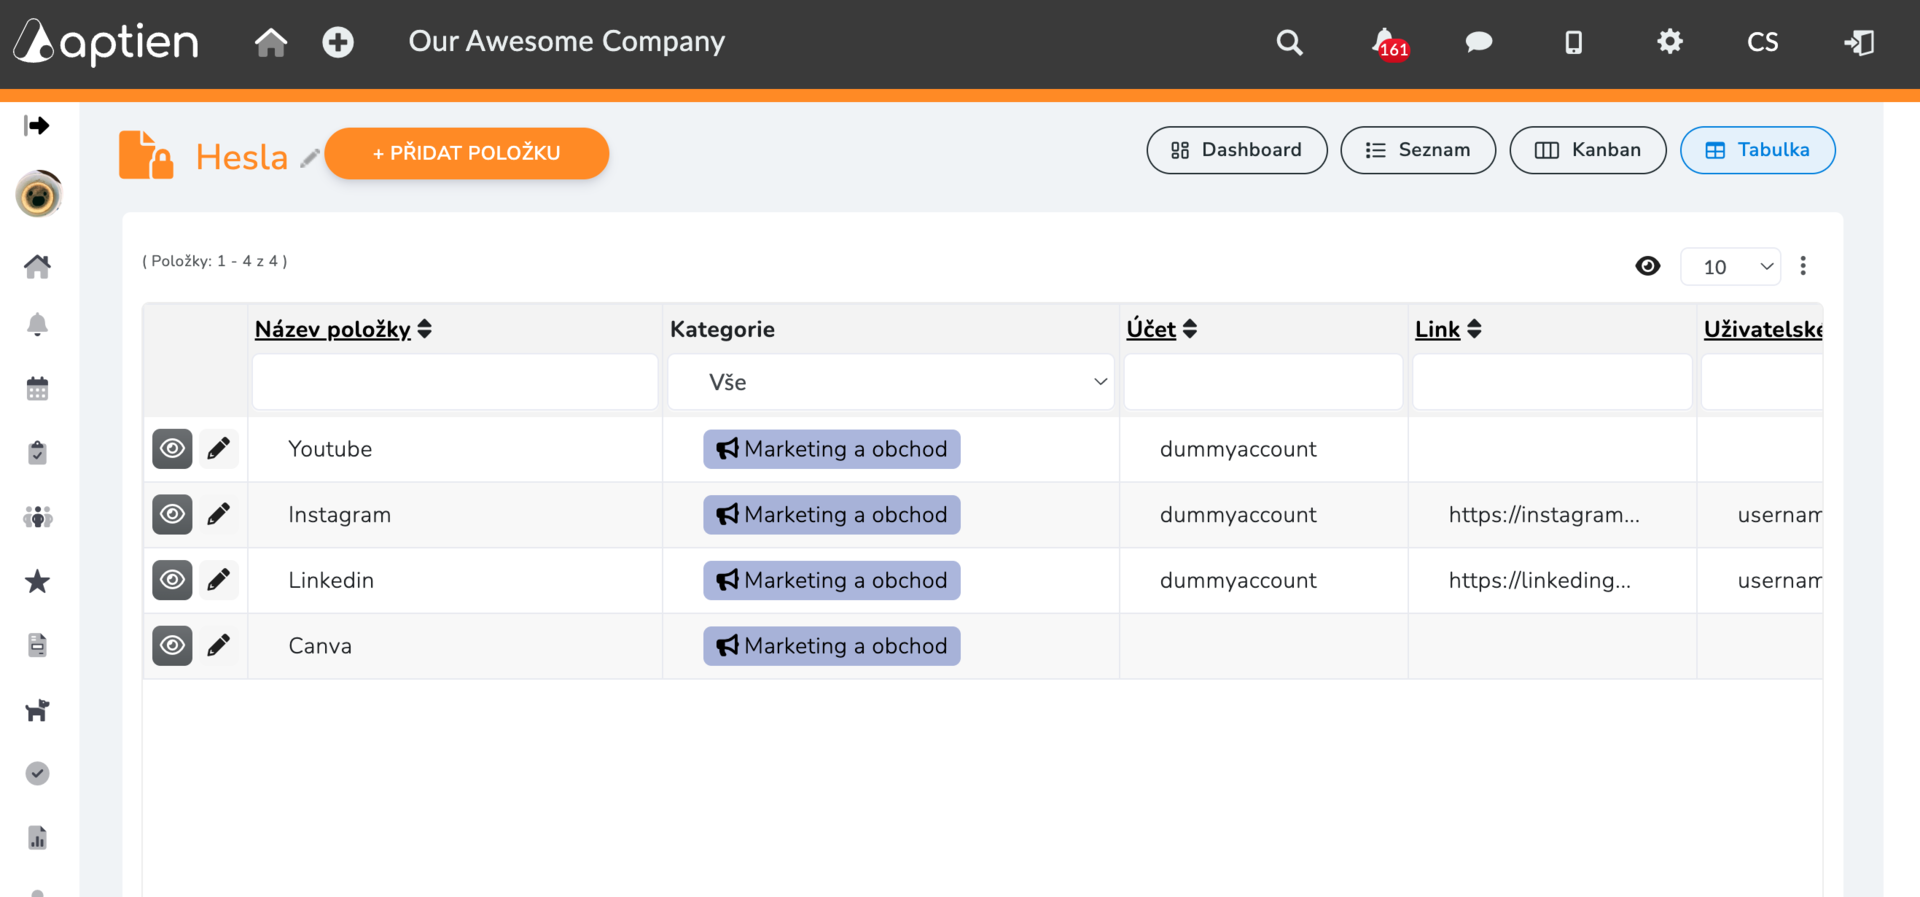The height and width of the screenshot is (897, 1920).
Task: View the Canva item eye button
Action: [x=172, y=645]
